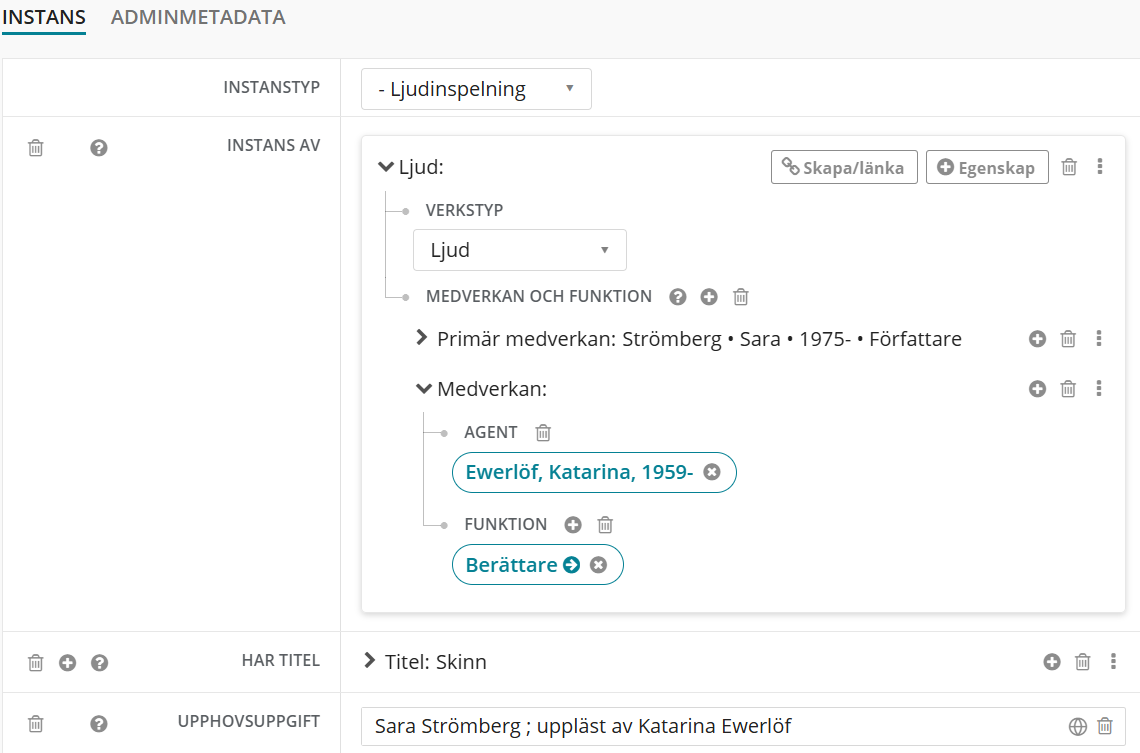Remove agent Ewerlöf, Katarina chip
This screenshot has width=1140, height=753.
coord(712,473)
